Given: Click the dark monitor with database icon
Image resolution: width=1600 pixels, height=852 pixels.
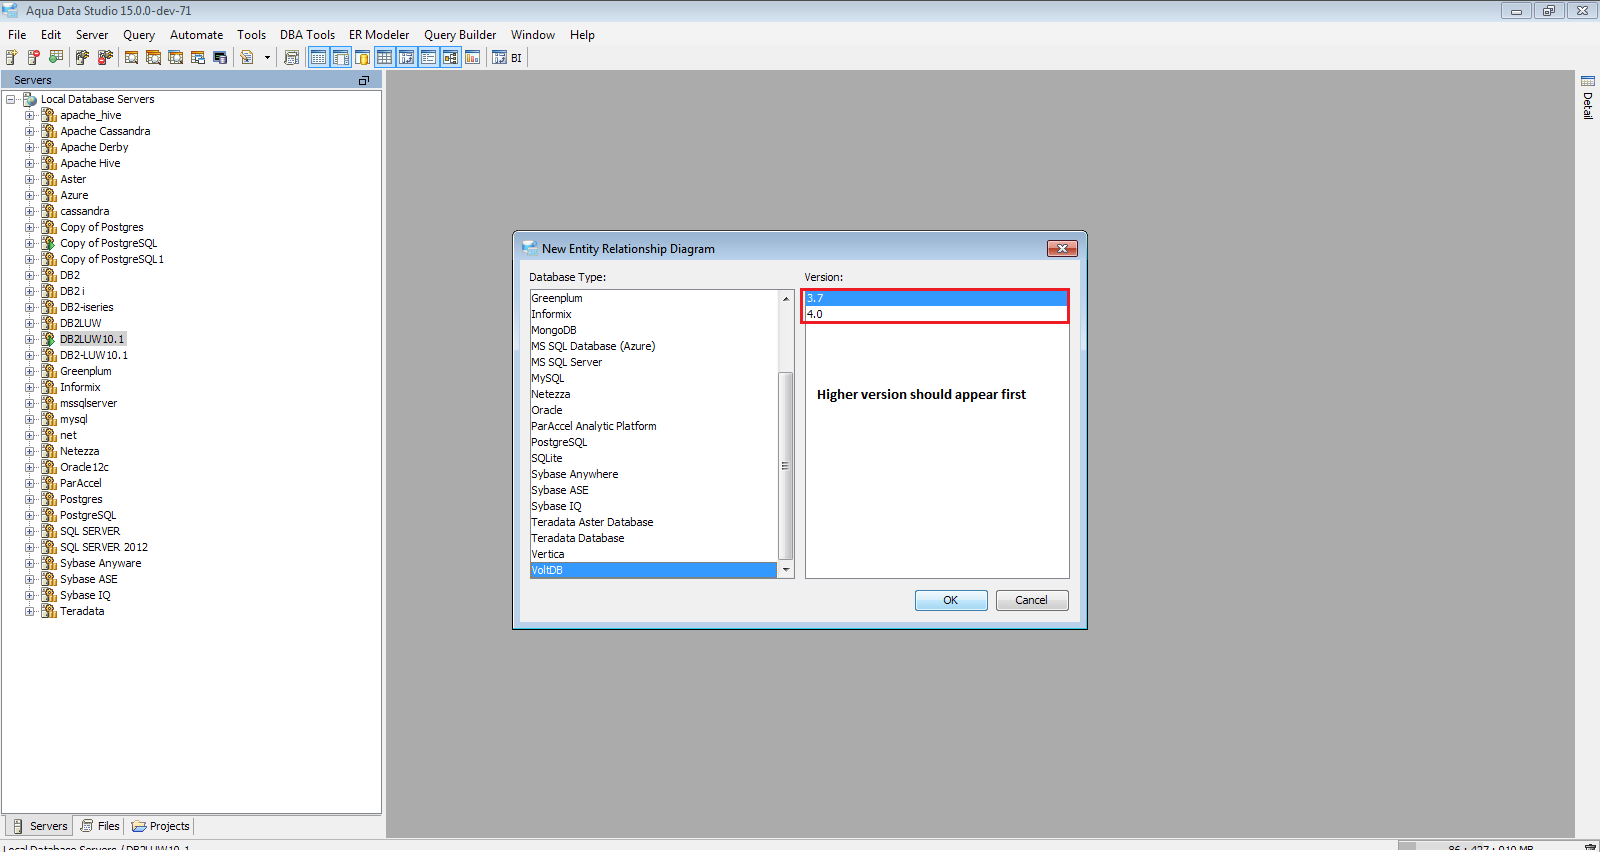Looking at the screenshot, I should tap(220, 58).
